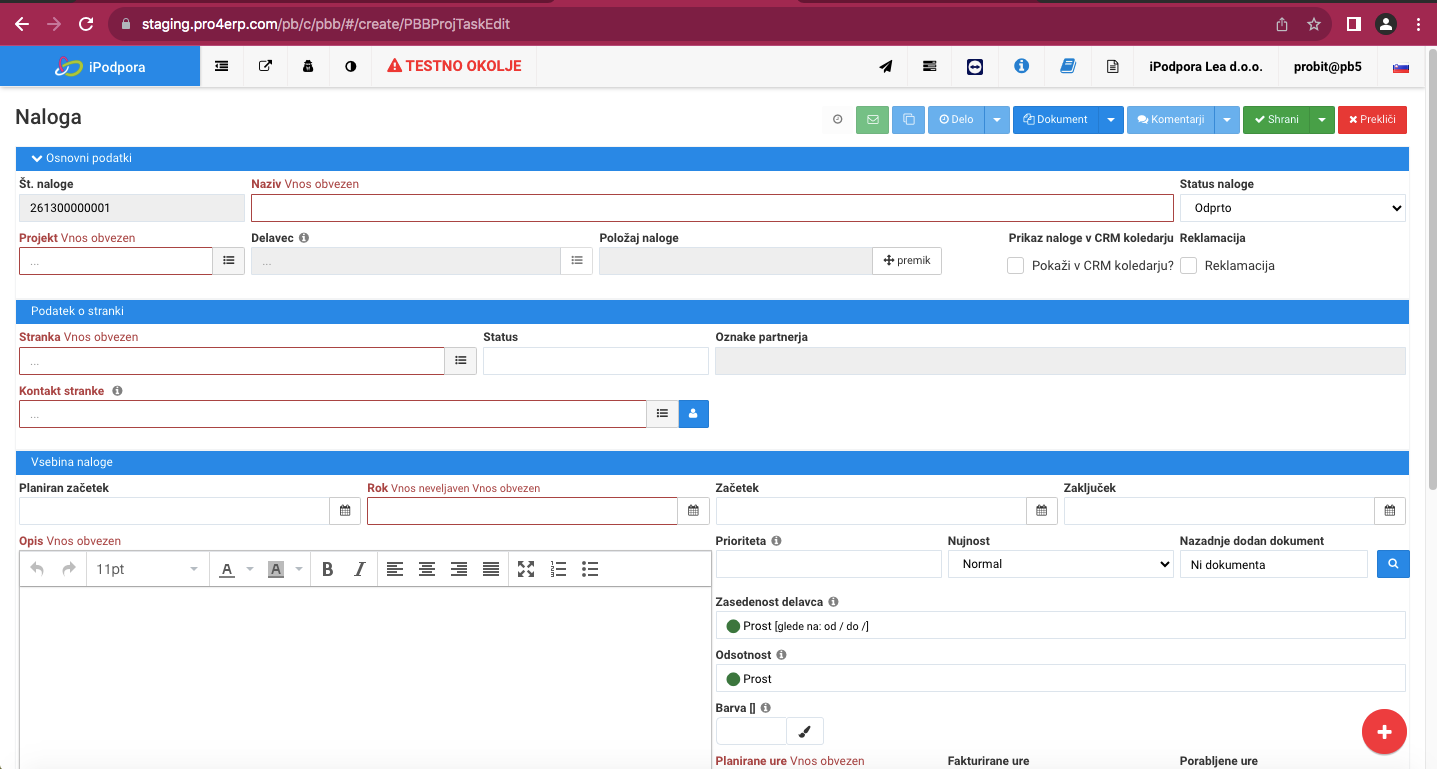This screenshot has height=769, width=1437.
Task: Expand Komentarji button dropdown arrow
Action: tap(1227, 120)
